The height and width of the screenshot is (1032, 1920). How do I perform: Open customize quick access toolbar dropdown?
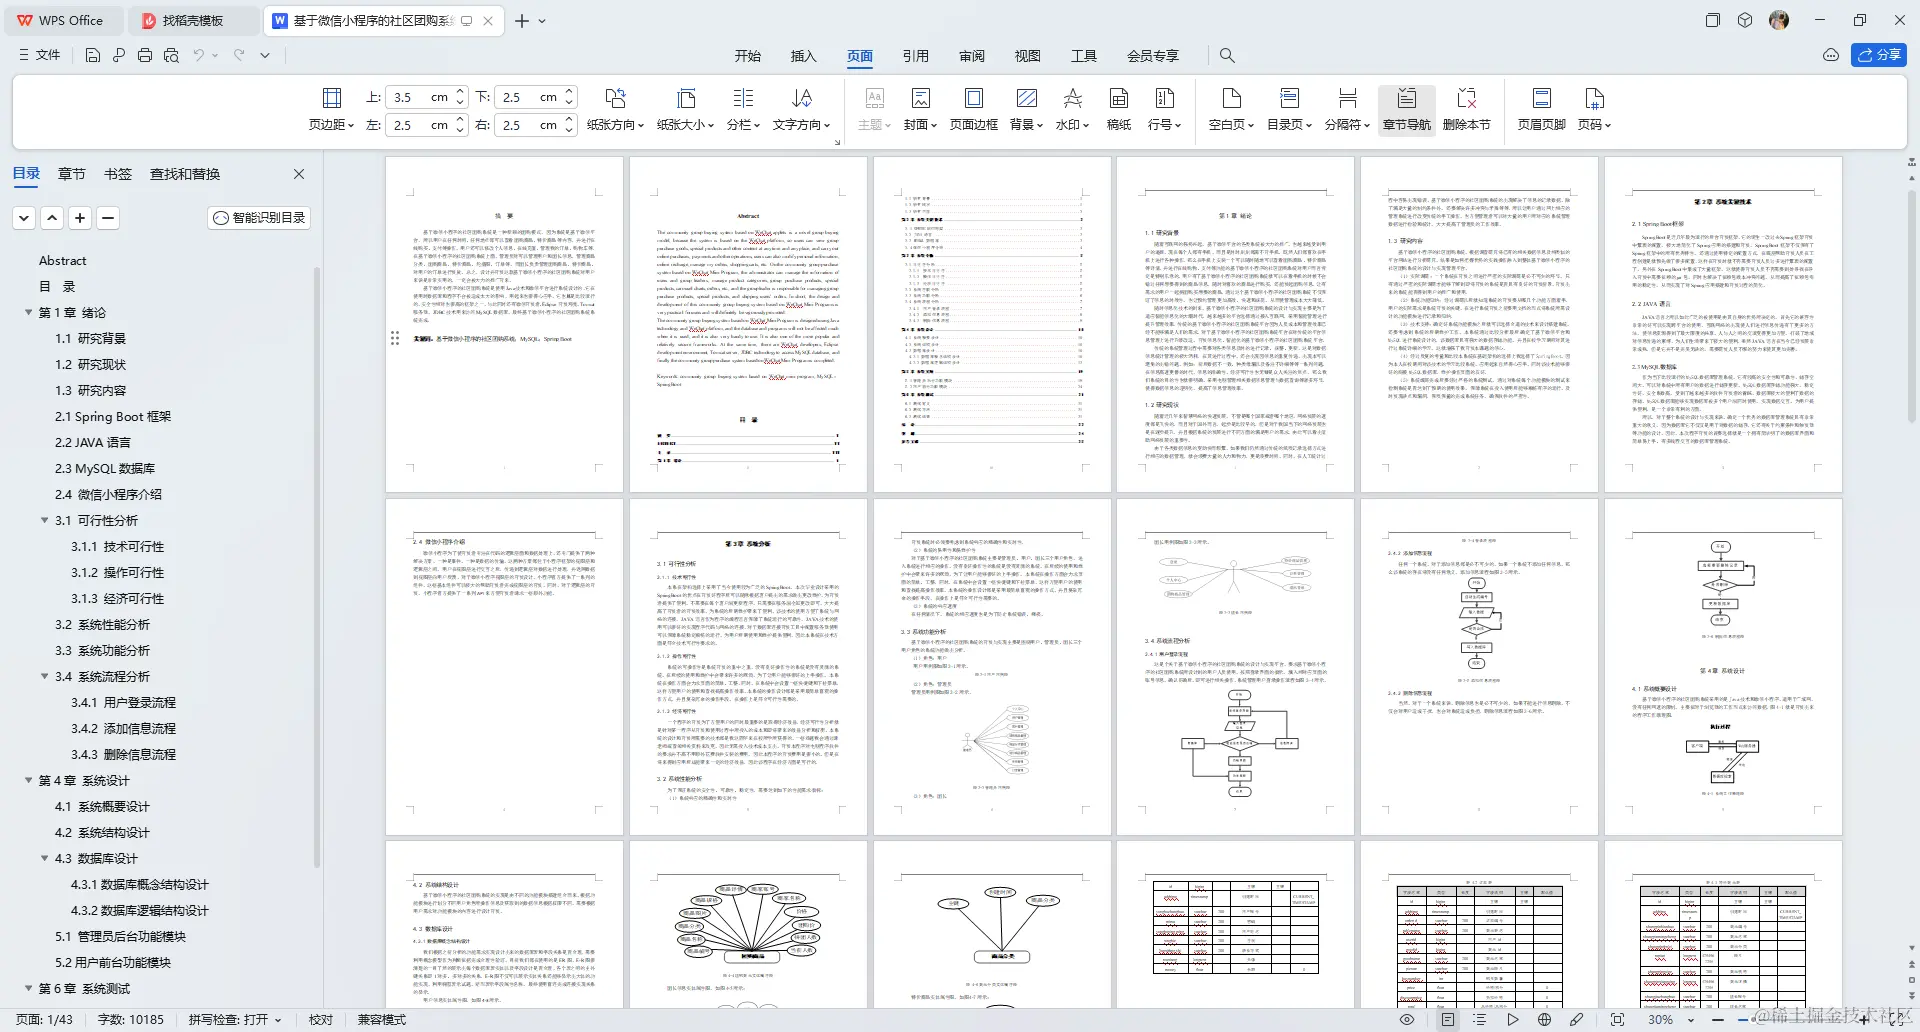pyautogui.click(x=265, y=55)
